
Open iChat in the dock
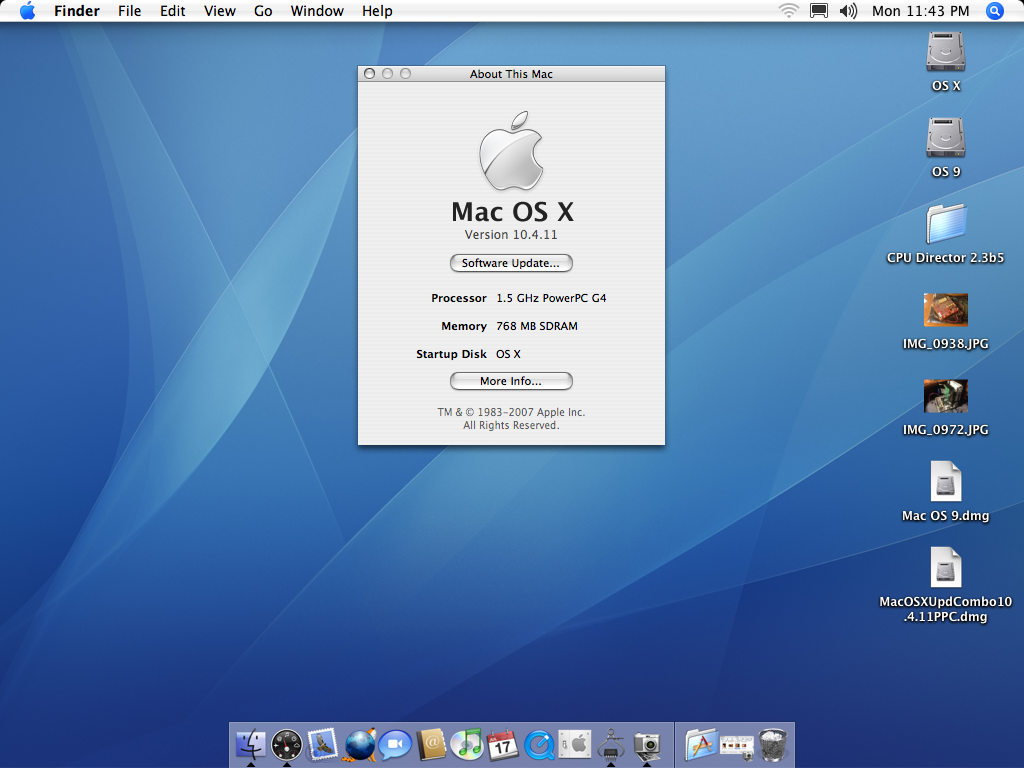(396, 745)
